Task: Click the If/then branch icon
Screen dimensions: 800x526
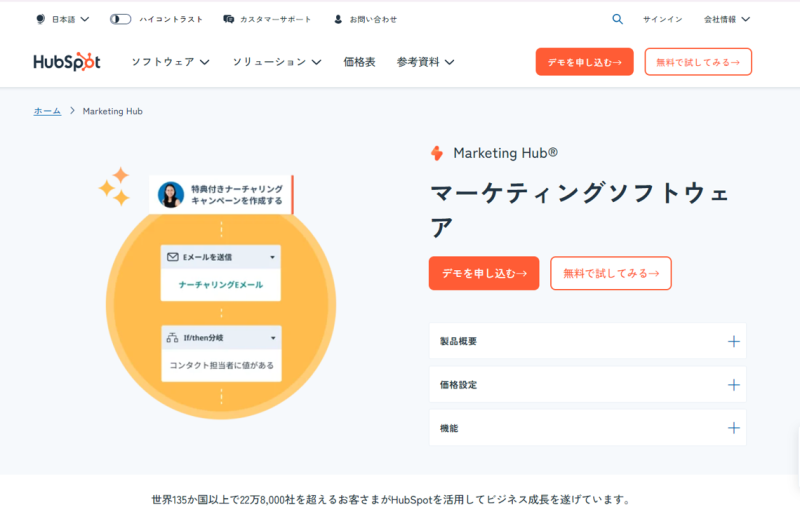Action: pyautogui.click(x=172, y=338)
